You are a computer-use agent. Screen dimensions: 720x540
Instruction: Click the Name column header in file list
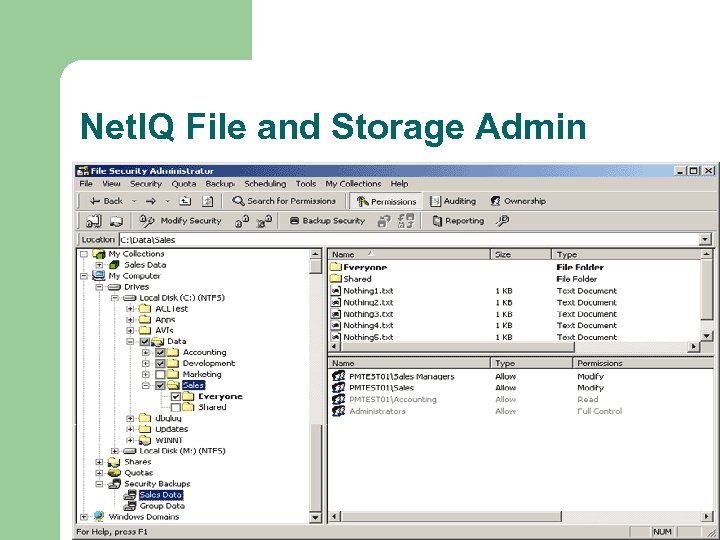(410, 254)
